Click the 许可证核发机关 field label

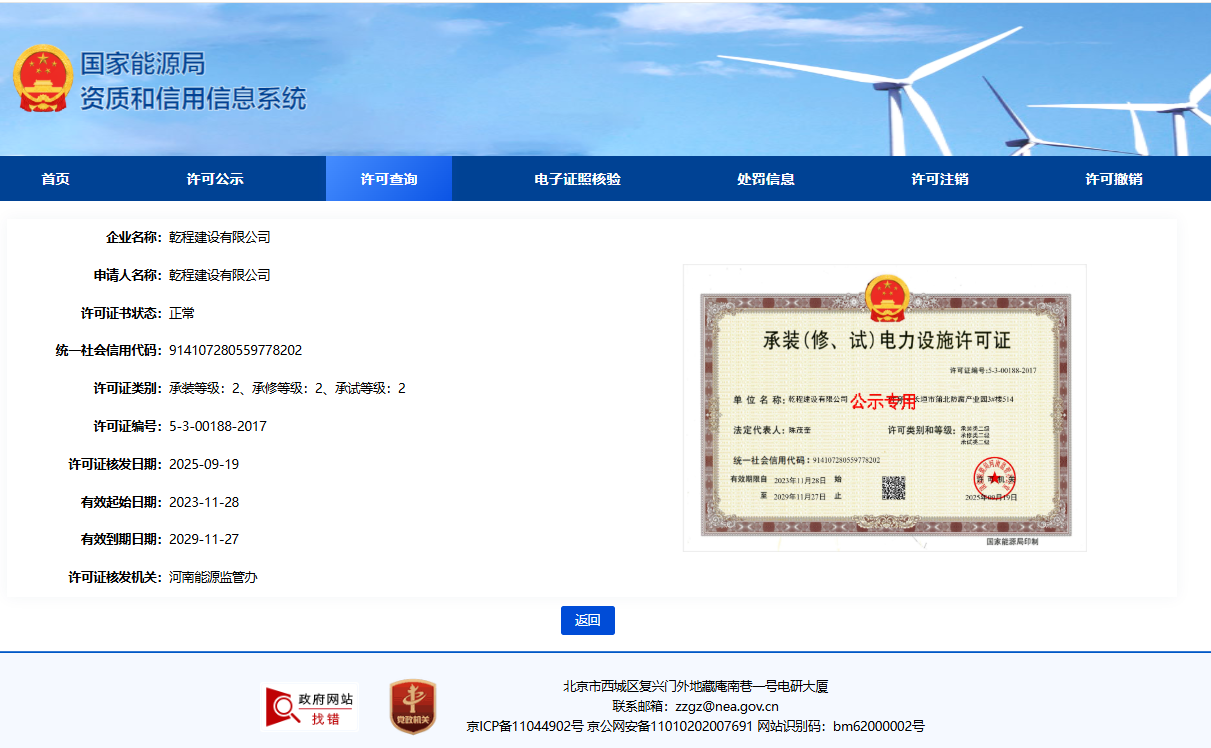115,577
